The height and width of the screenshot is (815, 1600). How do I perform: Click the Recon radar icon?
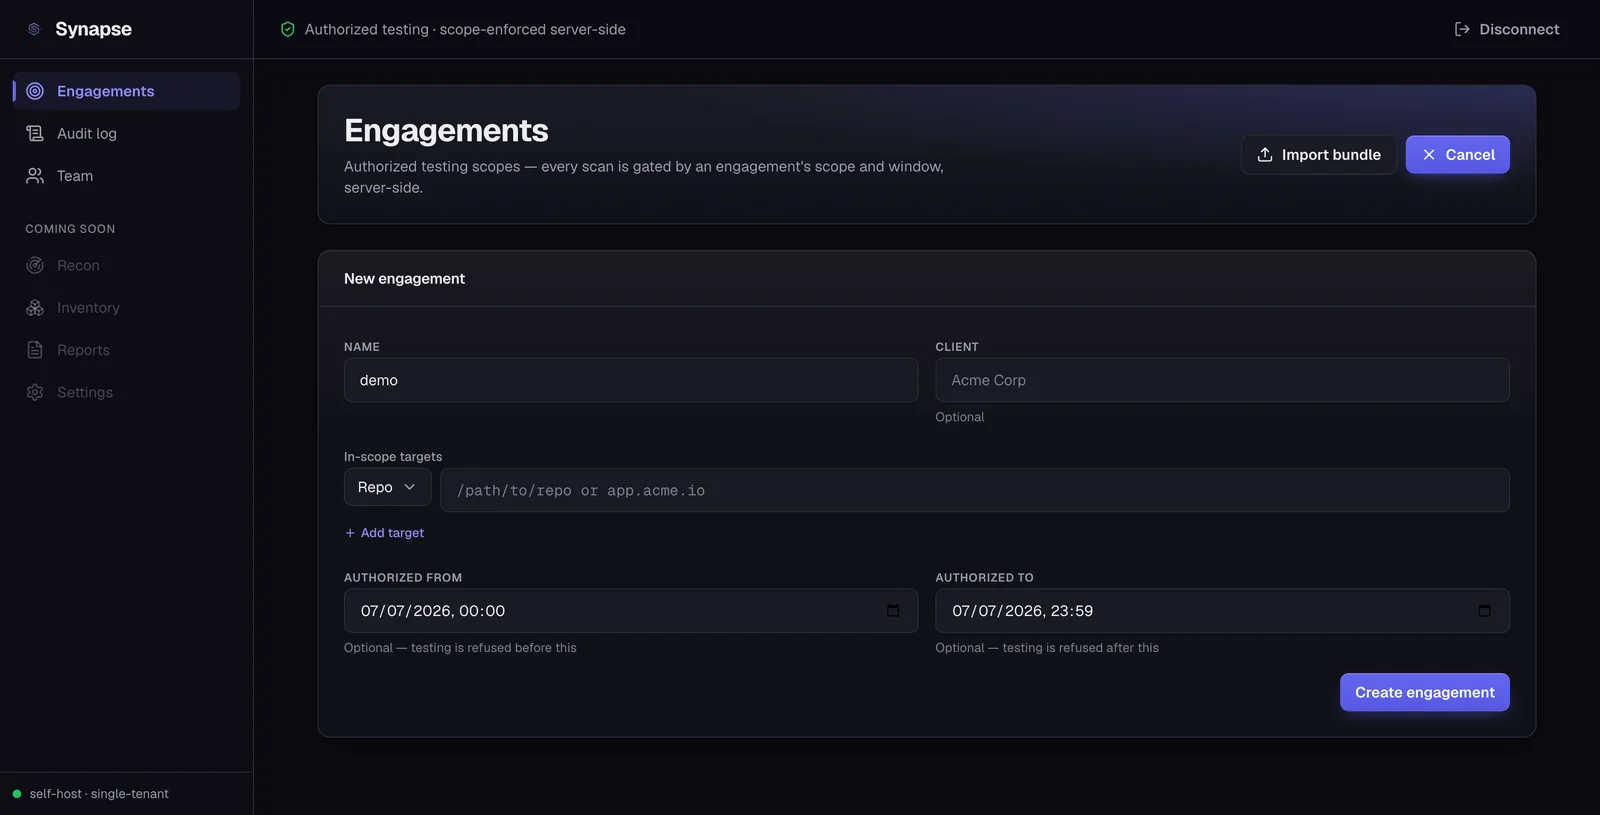click(35, 265)
